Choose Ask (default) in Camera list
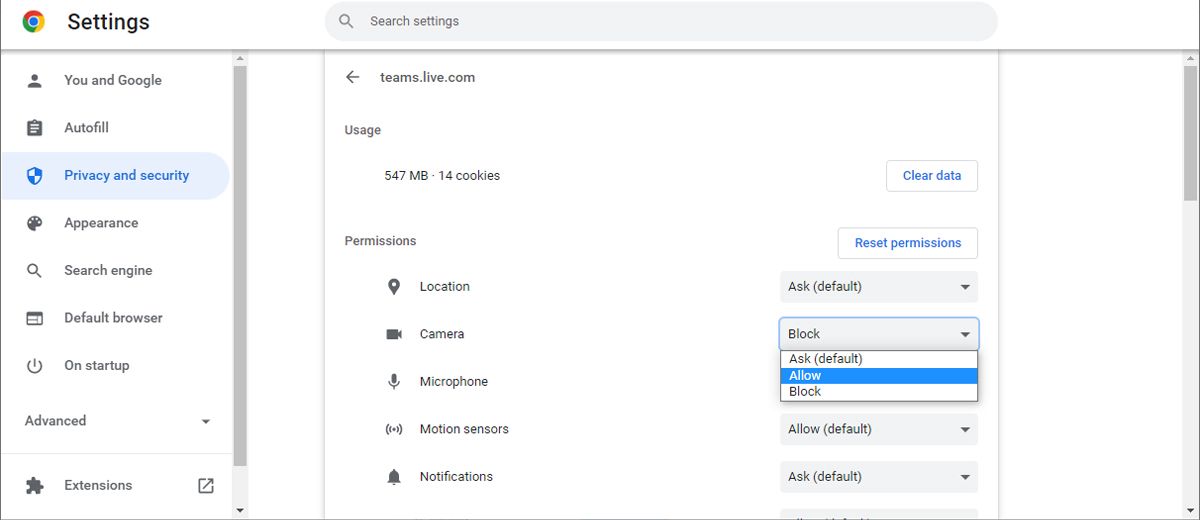 tap(879, 359)
